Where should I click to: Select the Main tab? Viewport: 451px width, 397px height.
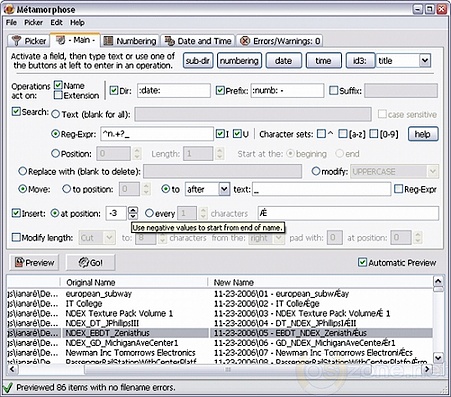pyautogui.click(x=75, y=40)
